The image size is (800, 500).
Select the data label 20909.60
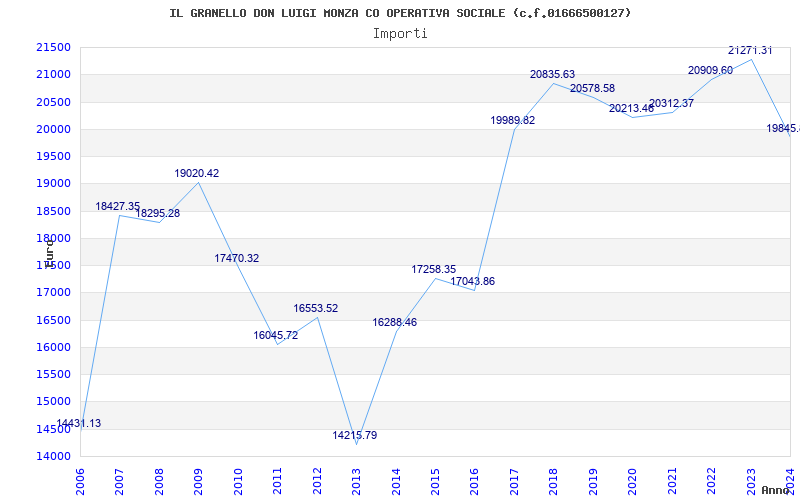tap(710, 70)
